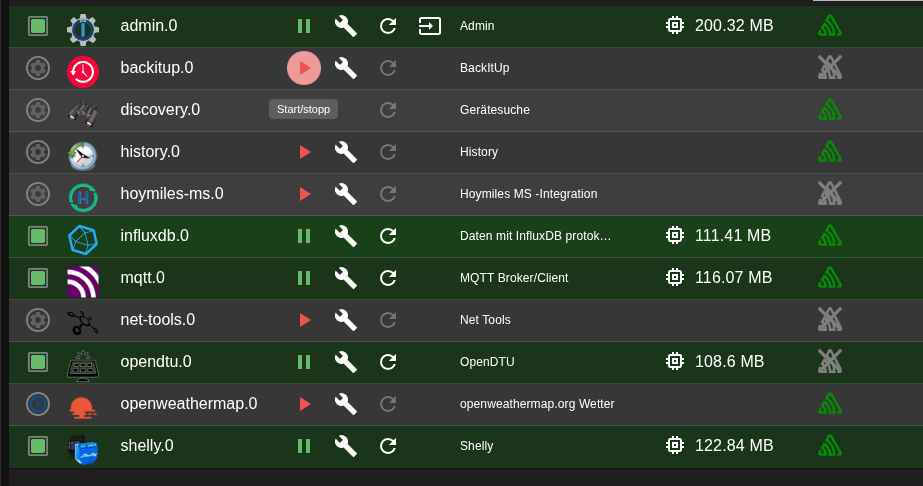Click connection status icon for net-tools.0

(x=829, y=320)
